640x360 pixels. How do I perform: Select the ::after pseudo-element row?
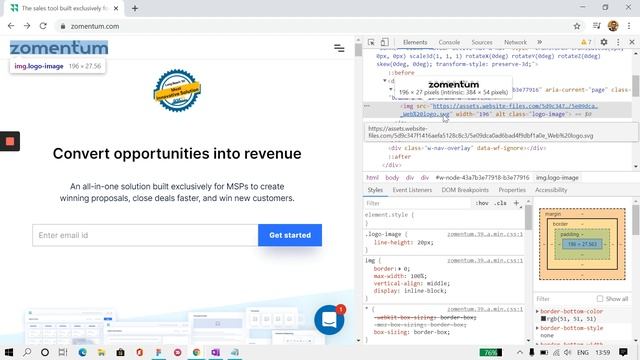(x=400, y=157)
